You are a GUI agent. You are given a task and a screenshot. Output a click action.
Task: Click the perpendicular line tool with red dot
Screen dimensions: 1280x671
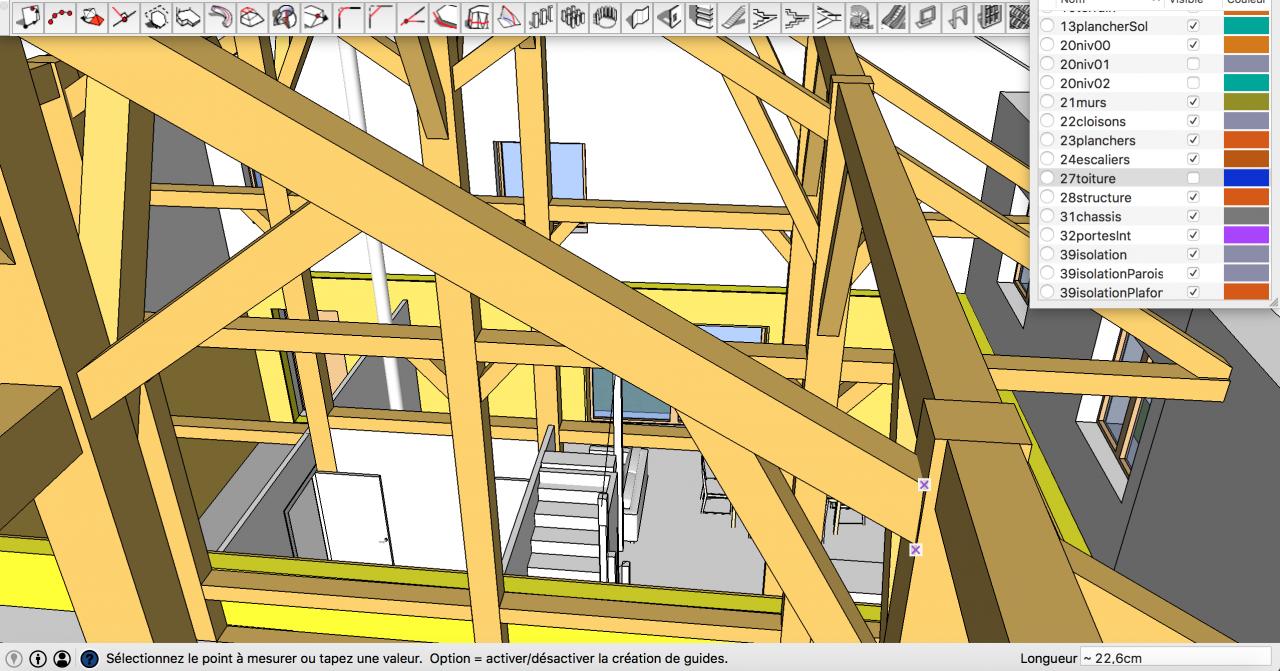click(125, 16)
